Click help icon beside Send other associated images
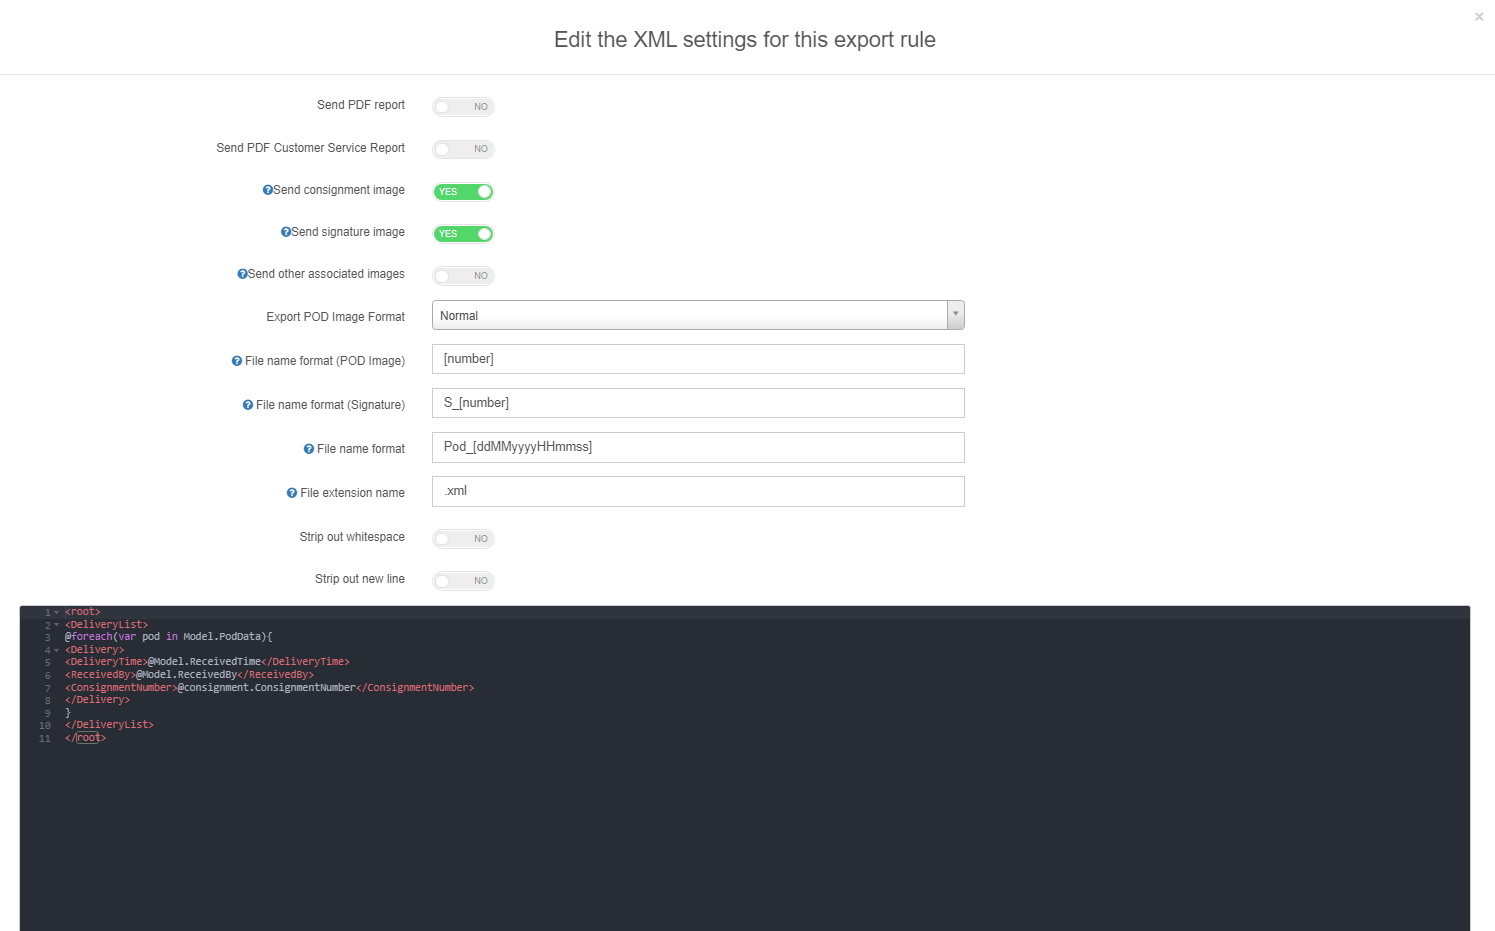 click(x=242, y=274)
